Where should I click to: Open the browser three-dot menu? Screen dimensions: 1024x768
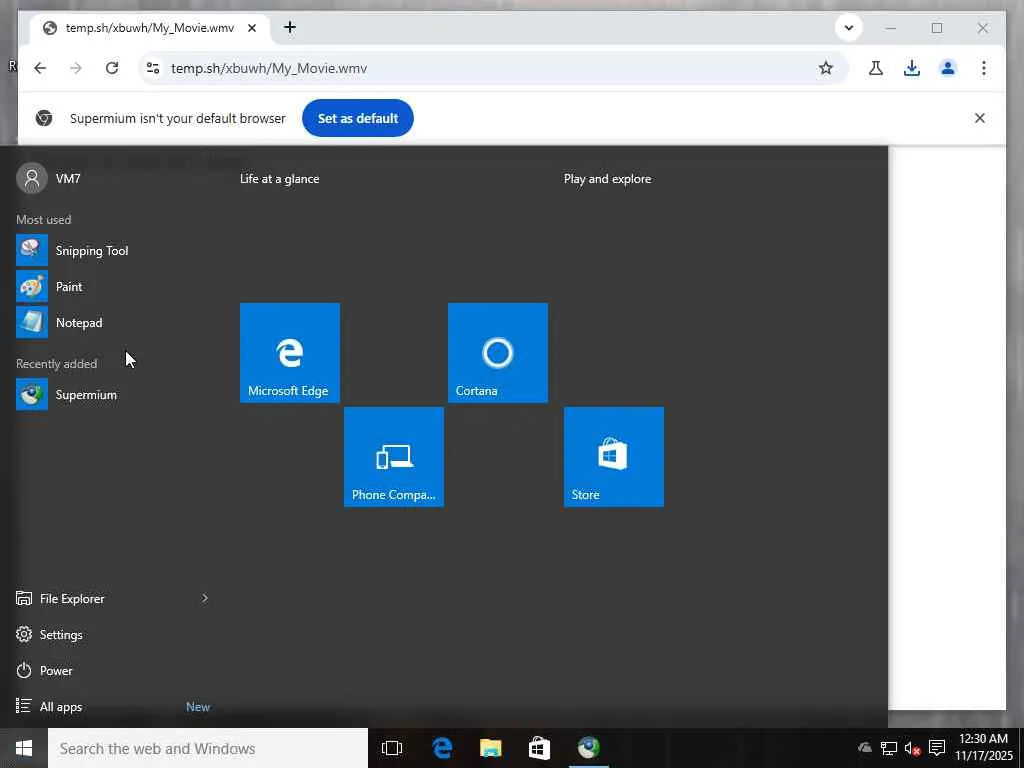[984, 68]
